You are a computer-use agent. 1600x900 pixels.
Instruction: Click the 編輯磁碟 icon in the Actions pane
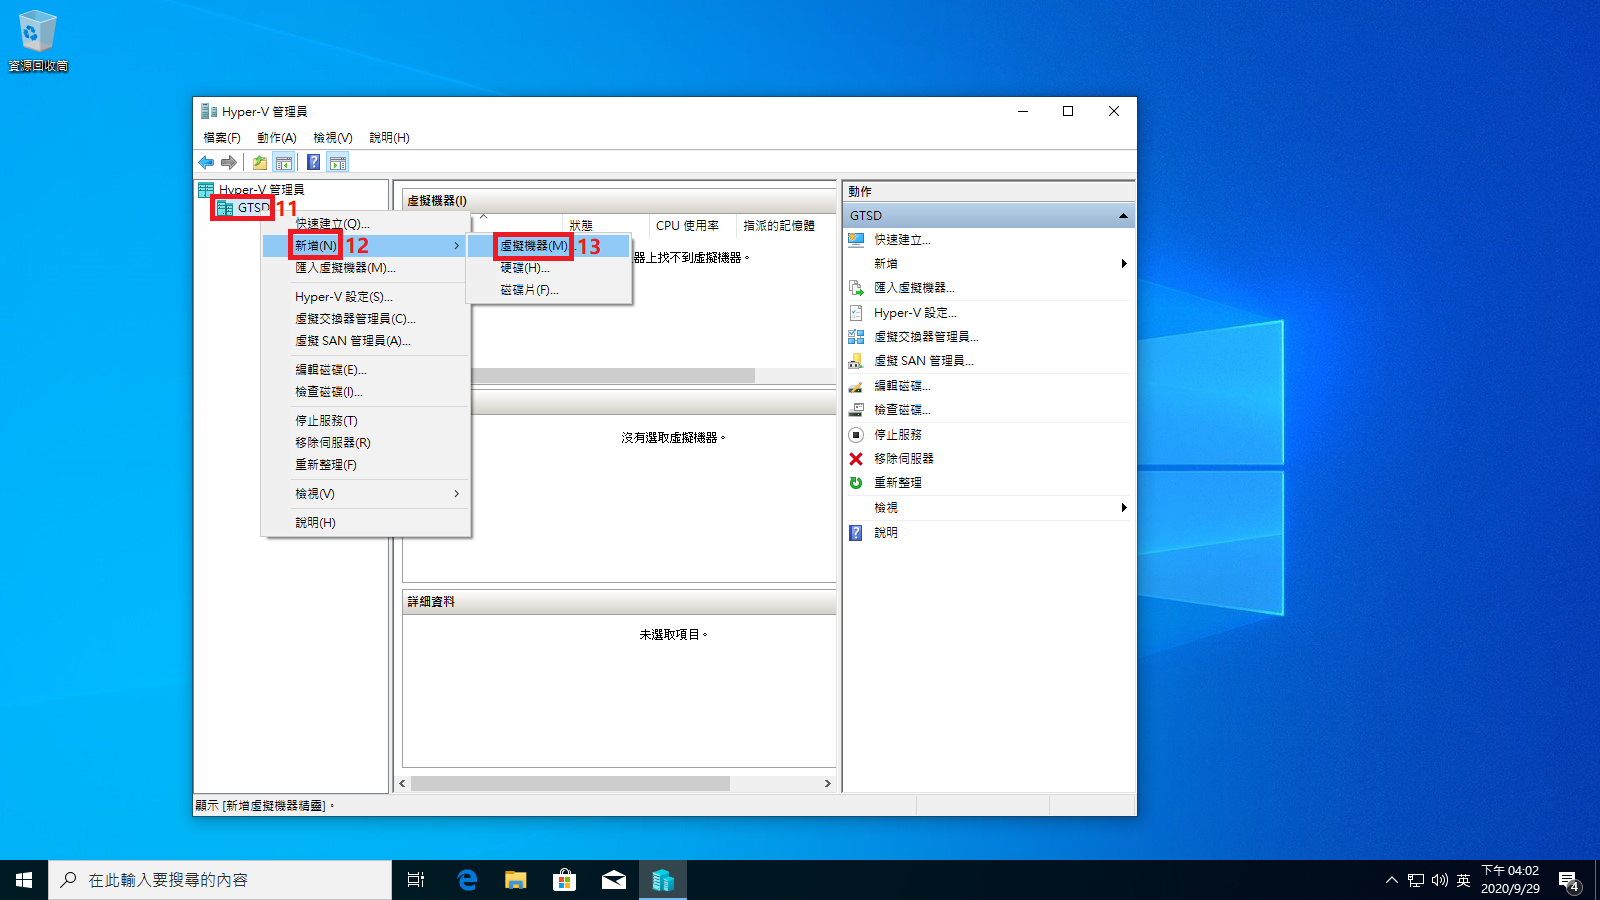click(x=856, y=386)
